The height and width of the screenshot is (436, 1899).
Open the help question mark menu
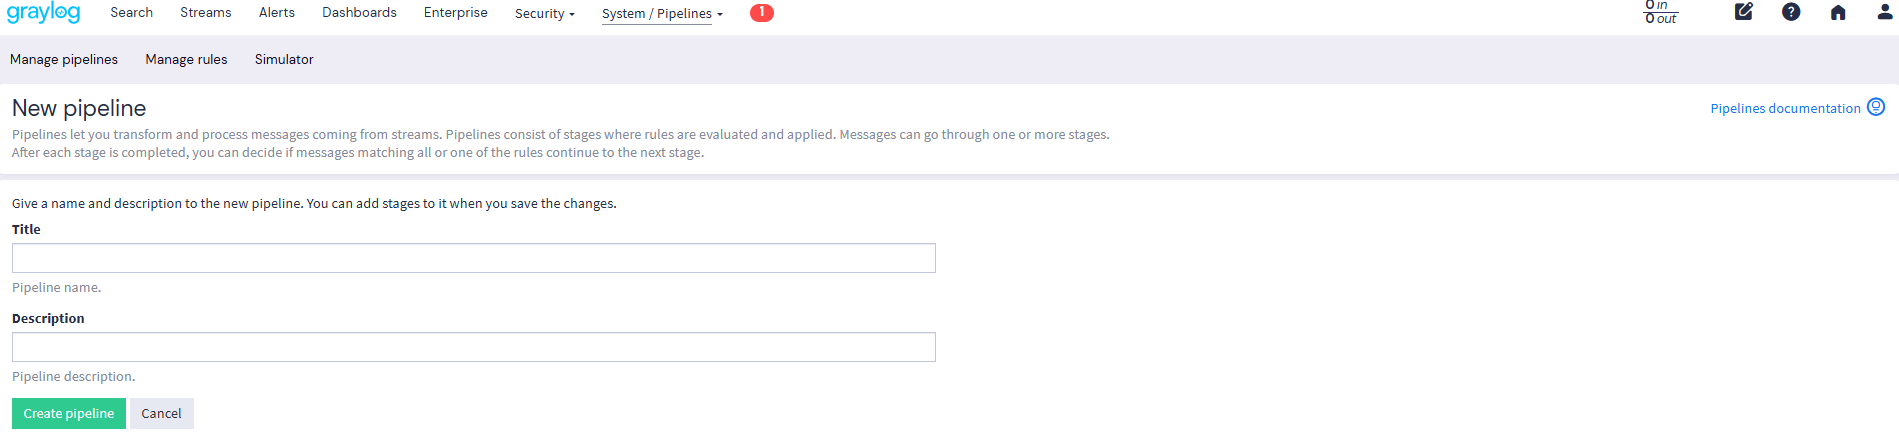tap(1791, 12)
